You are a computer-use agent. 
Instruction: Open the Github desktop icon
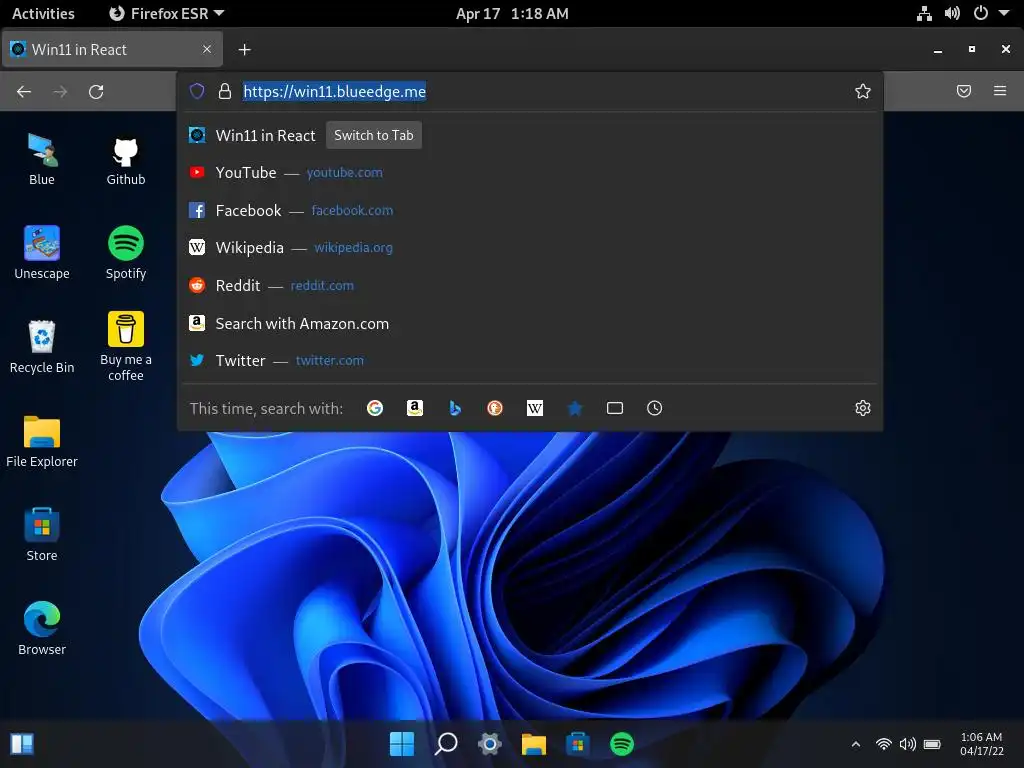(125, 159)
